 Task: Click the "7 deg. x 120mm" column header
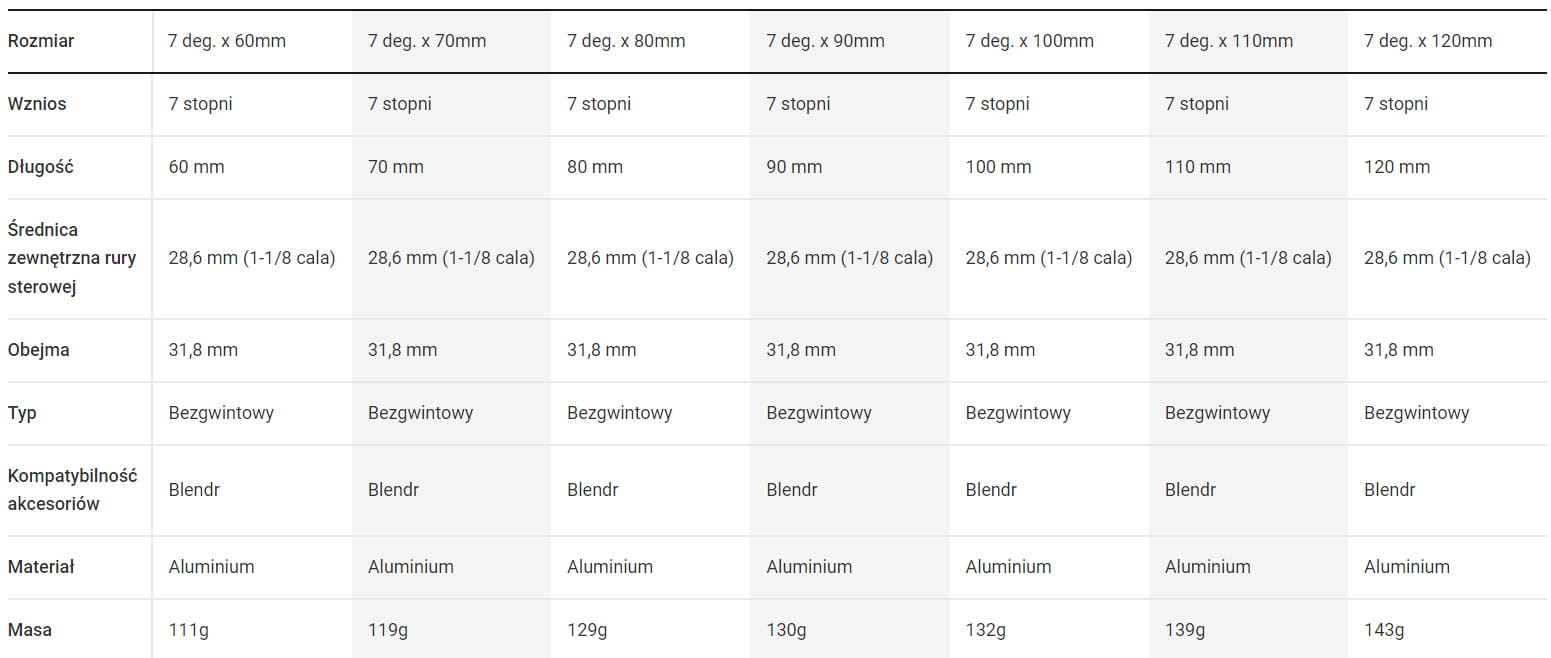coord(1427,41)
